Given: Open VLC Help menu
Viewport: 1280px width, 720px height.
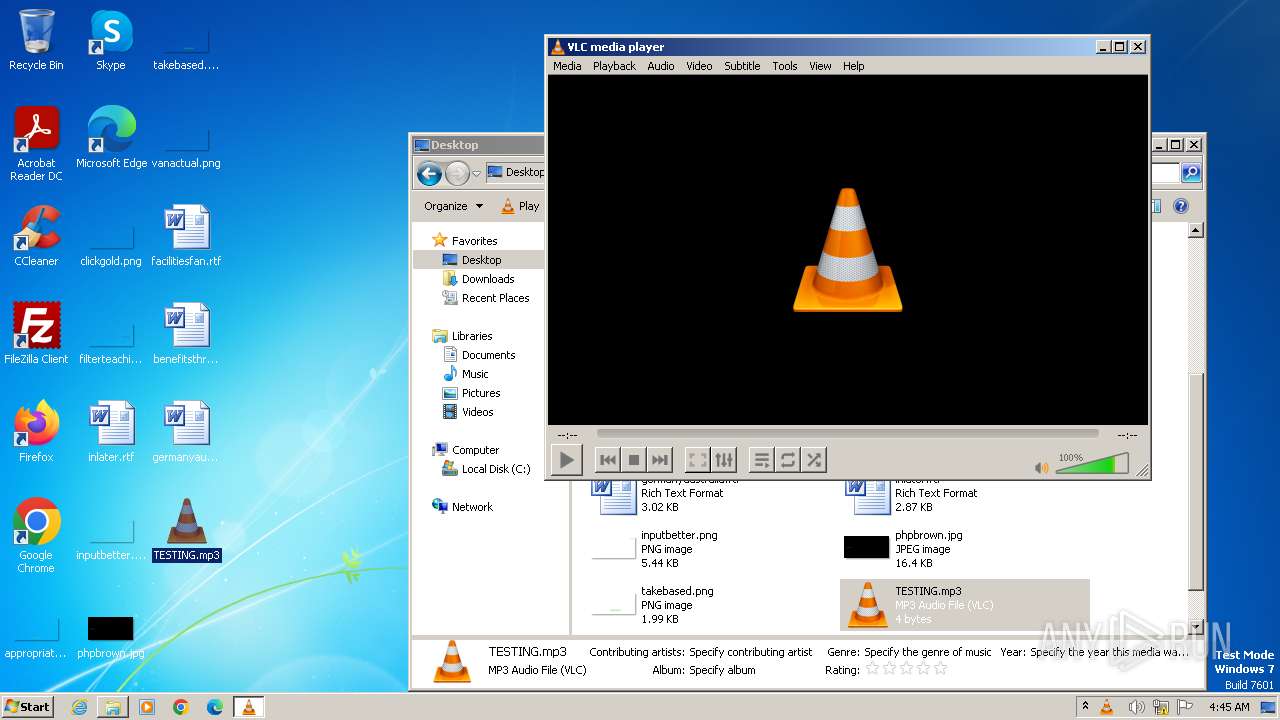Looking at the screenshot, I should tap(853, 66).
